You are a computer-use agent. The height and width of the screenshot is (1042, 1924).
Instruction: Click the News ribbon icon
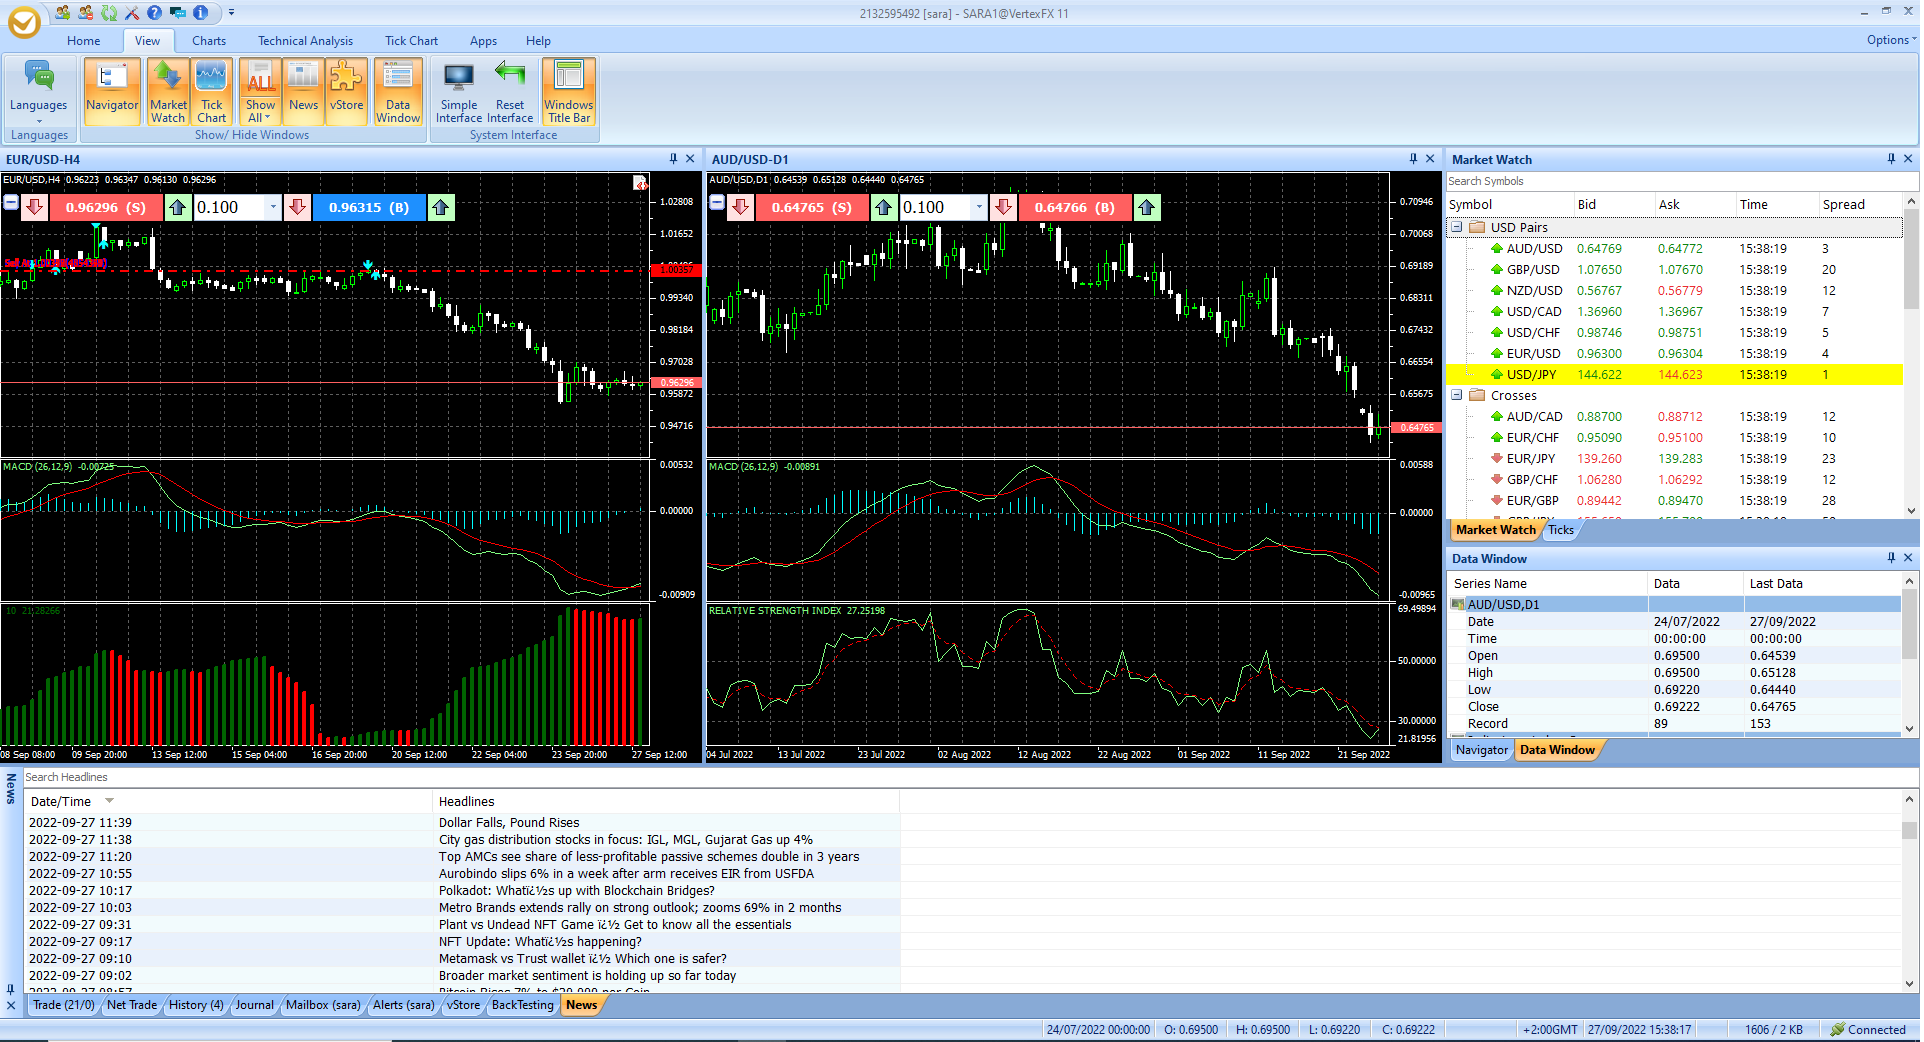click(303, 90)
